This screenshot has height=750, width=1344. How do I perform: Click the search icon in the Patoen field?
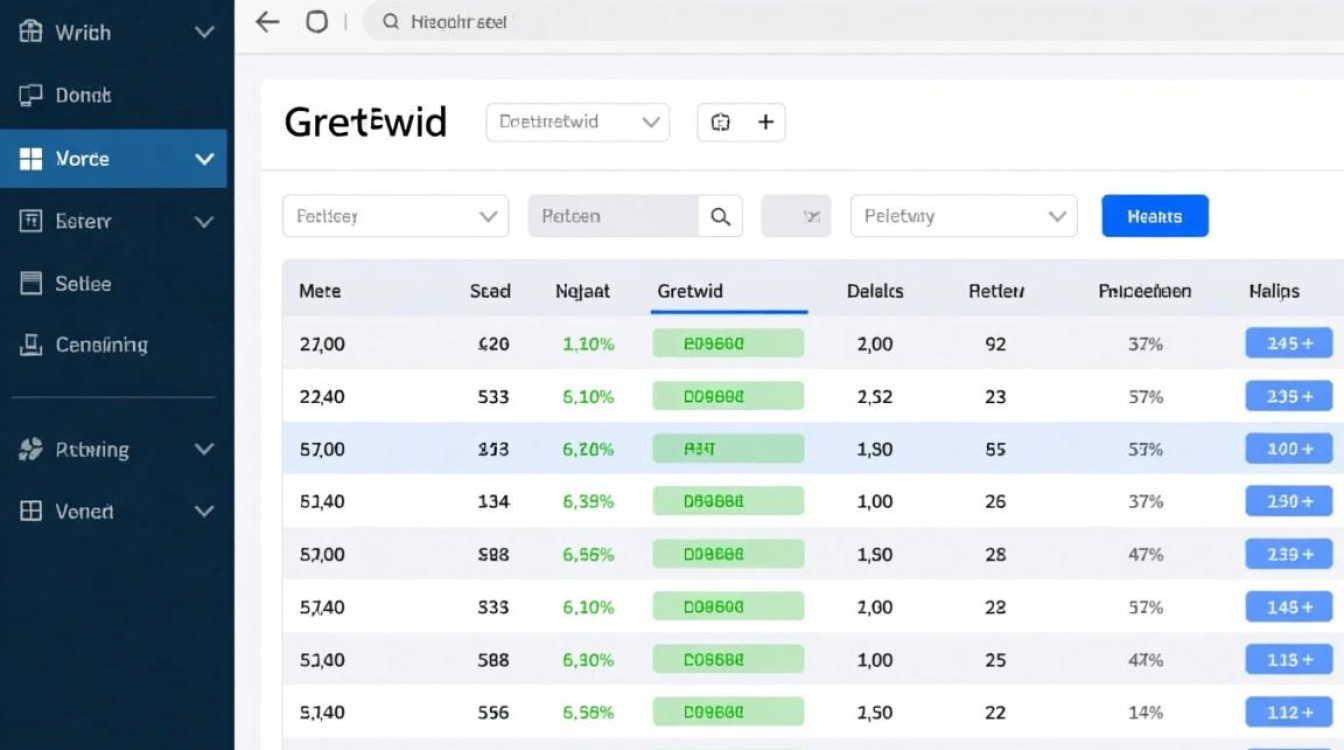pyautogui.click(x=721, y=215)
